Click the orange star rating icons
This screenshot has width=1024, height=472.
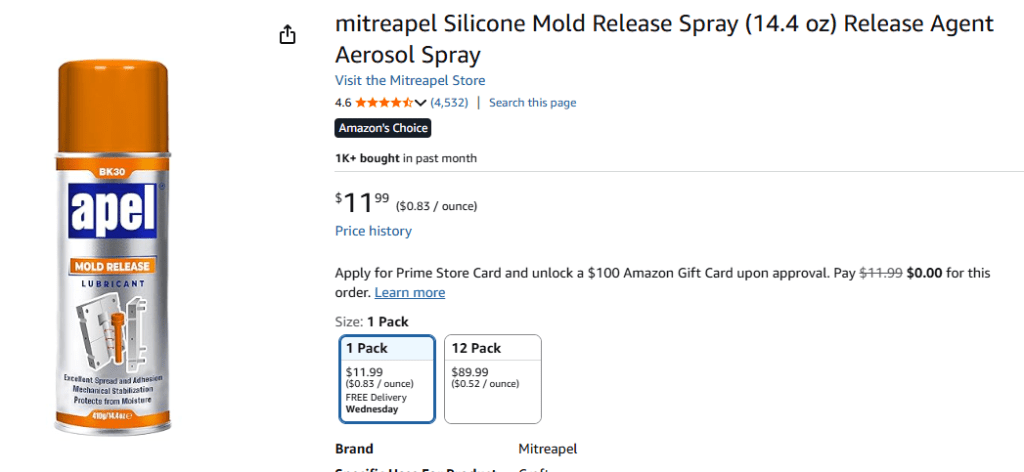pyautogui.click(x=384, y=103)
